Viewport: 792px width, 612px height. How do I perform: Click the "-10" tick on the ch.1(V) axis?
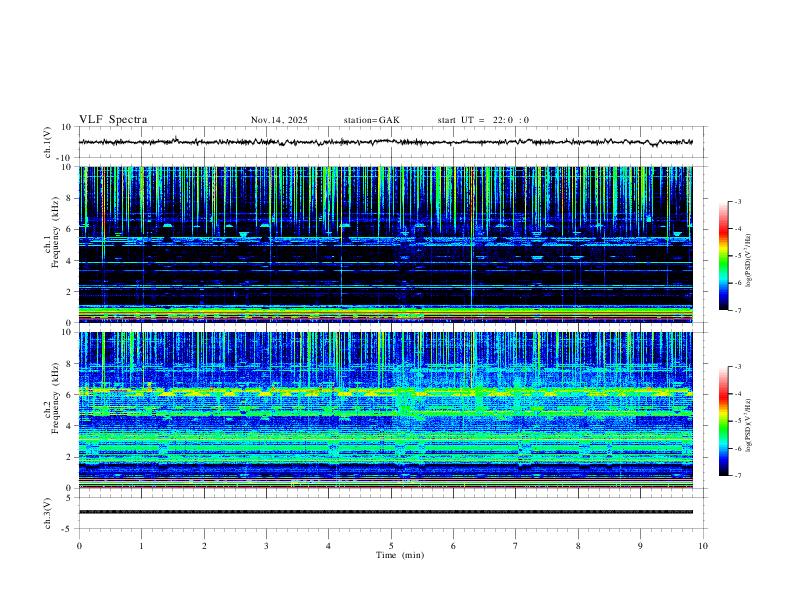(x=65, y=158)
